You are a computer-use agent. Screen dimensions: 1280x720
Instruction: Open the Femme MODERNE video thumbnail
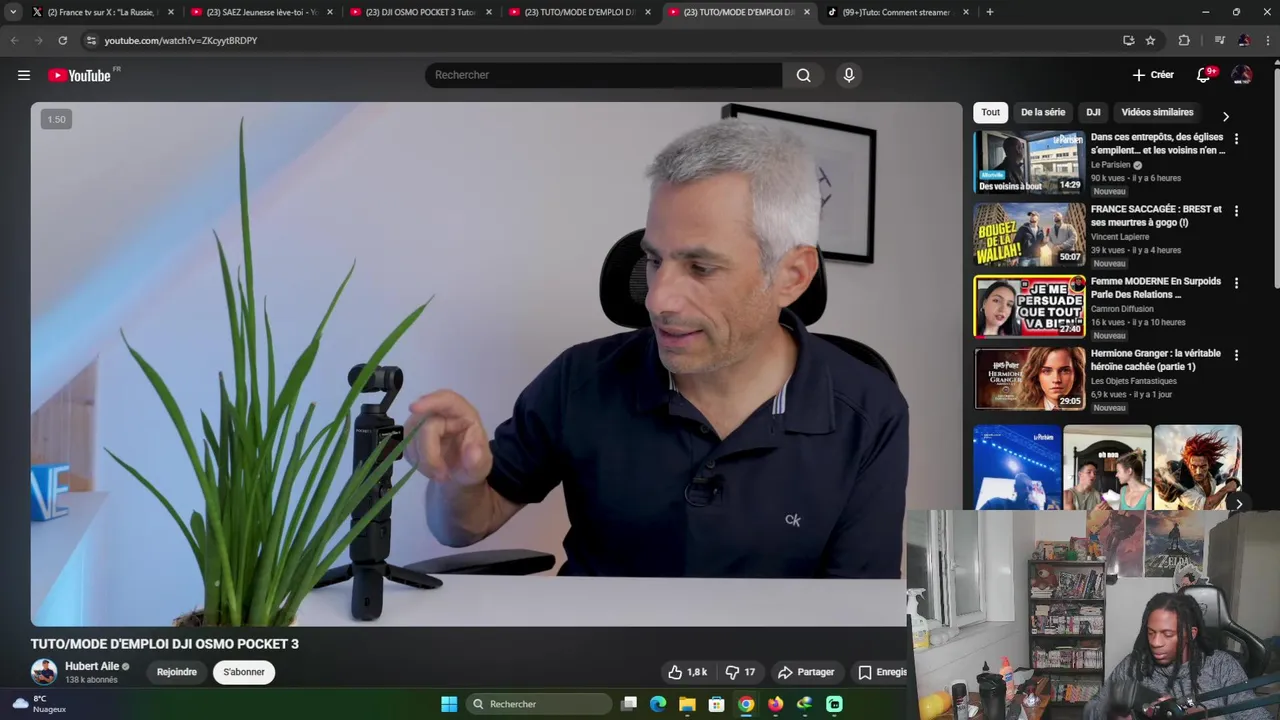(1029, 306)
